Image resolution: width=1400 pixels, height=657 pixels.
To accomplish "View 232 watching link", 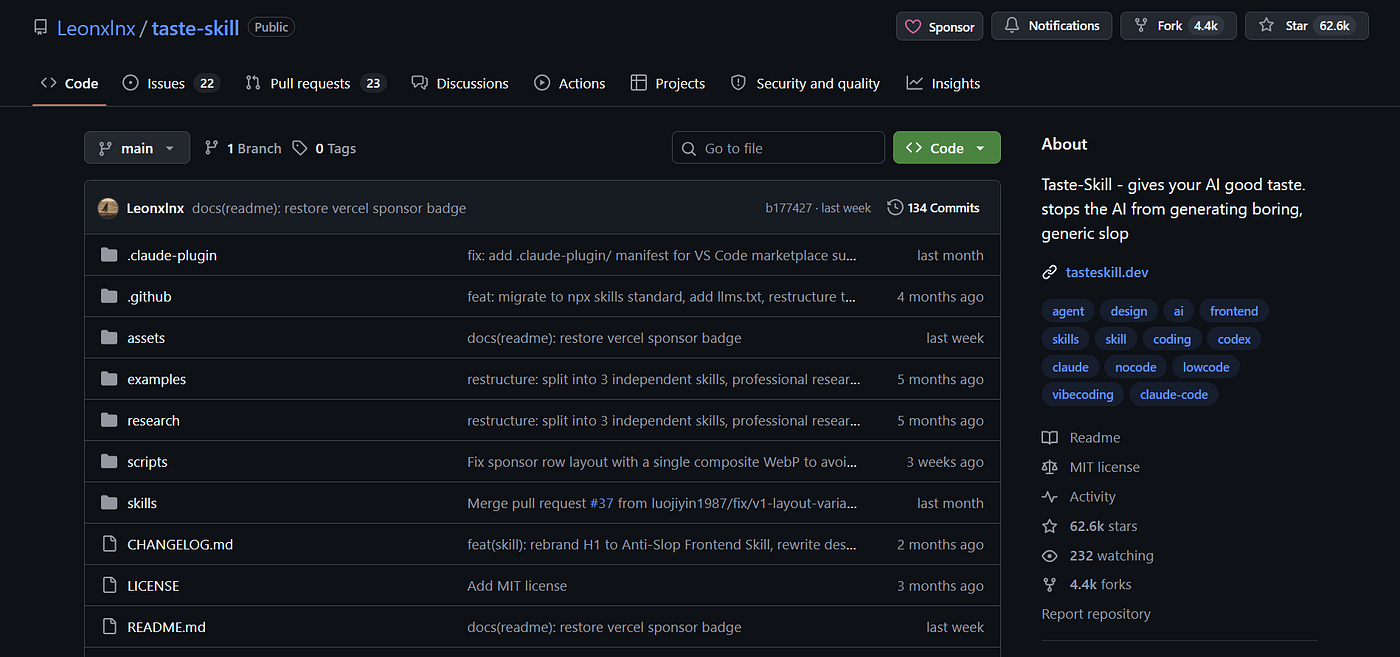I will point(1098,555).
